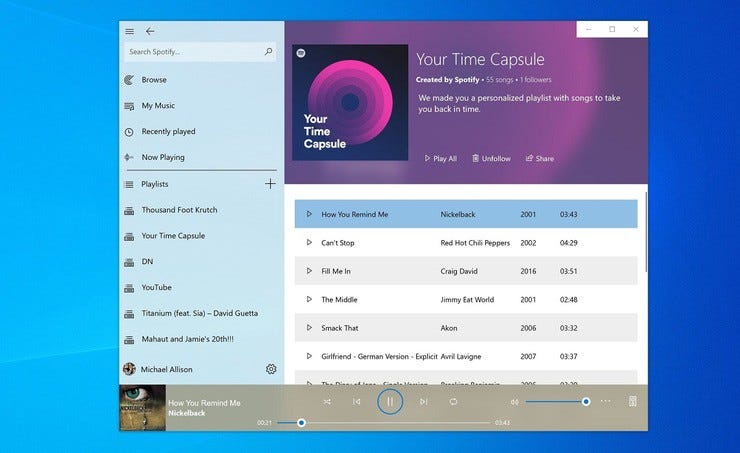This screenshot has width=740, height=453.
Task: Click How You Remind Me title in player
Action: point(204,403)
